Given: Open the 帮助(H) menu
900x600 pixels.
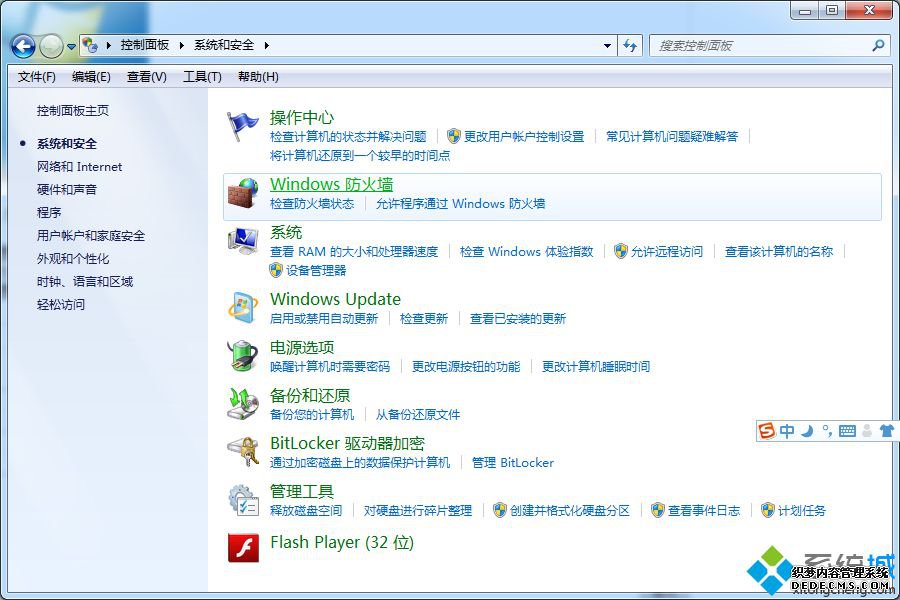Looking at the screenshot, I should 258,77.
